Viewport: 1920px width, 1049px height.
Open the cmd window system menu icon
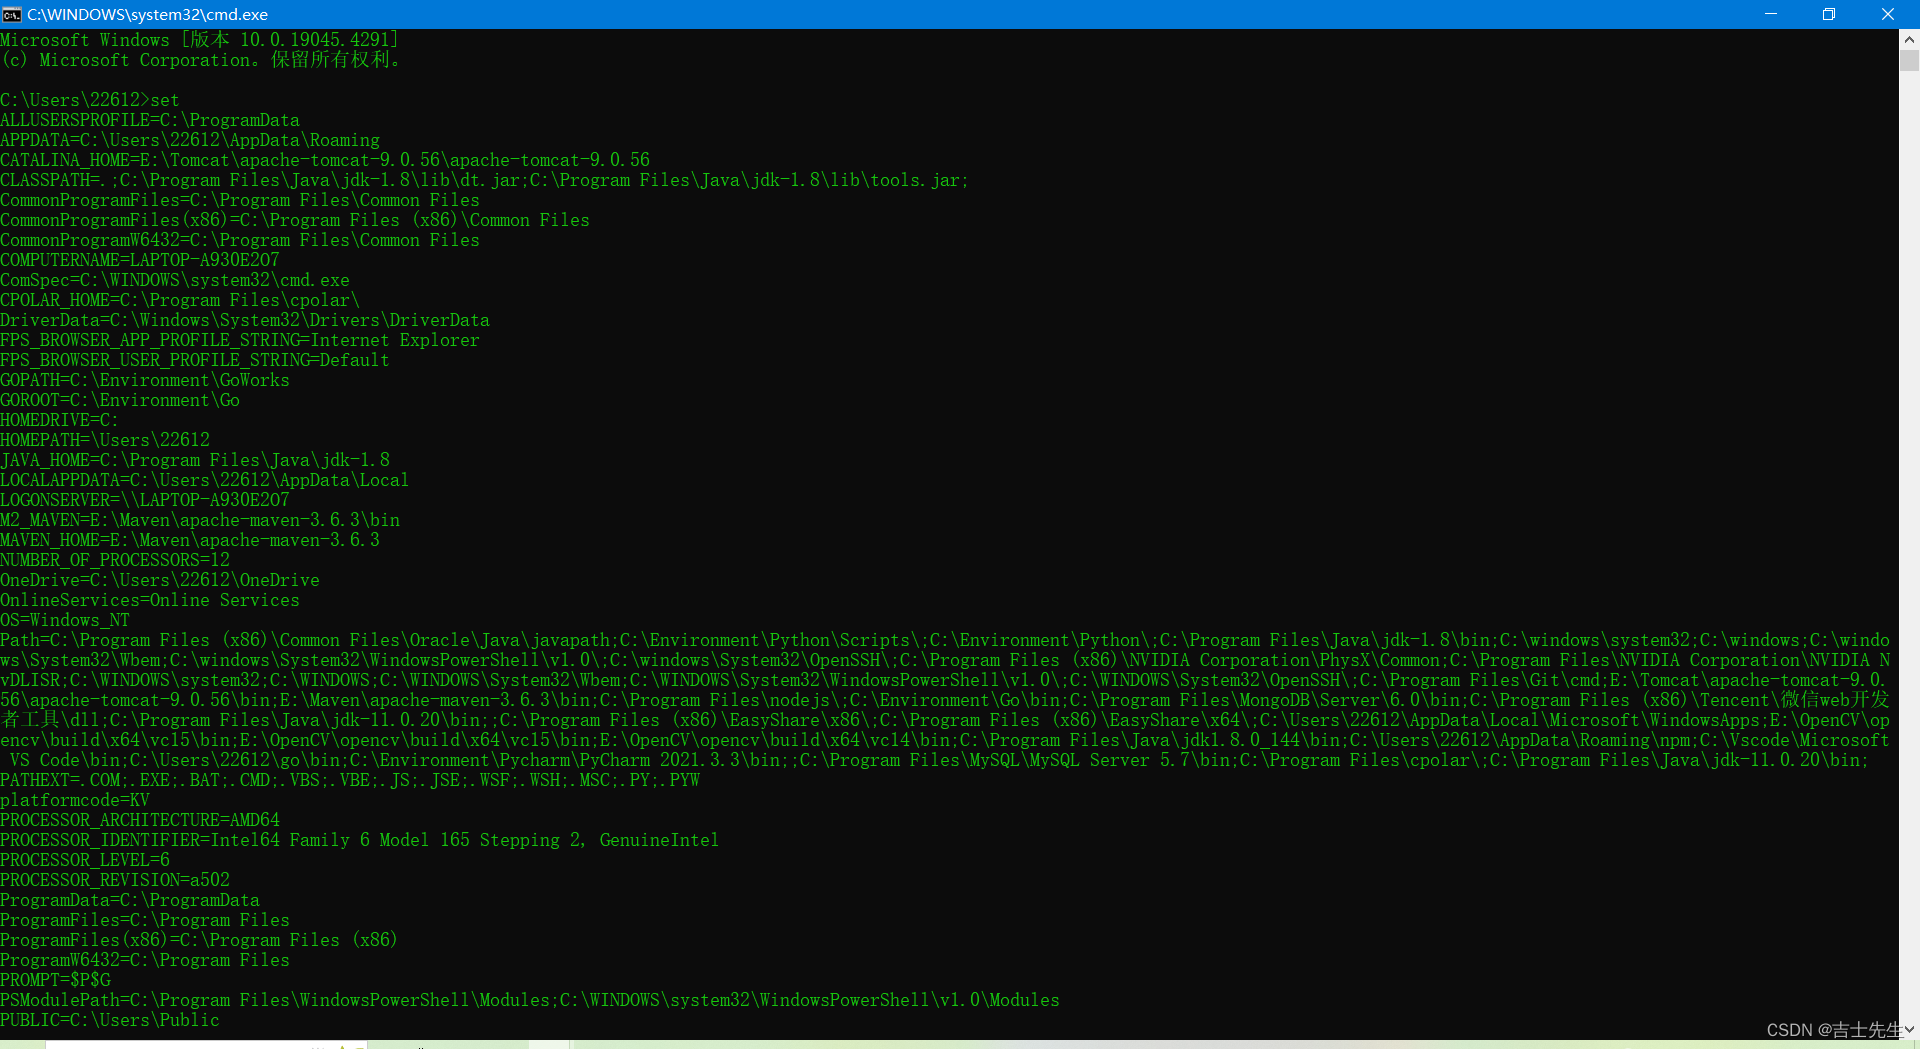(x=12, y=14)
